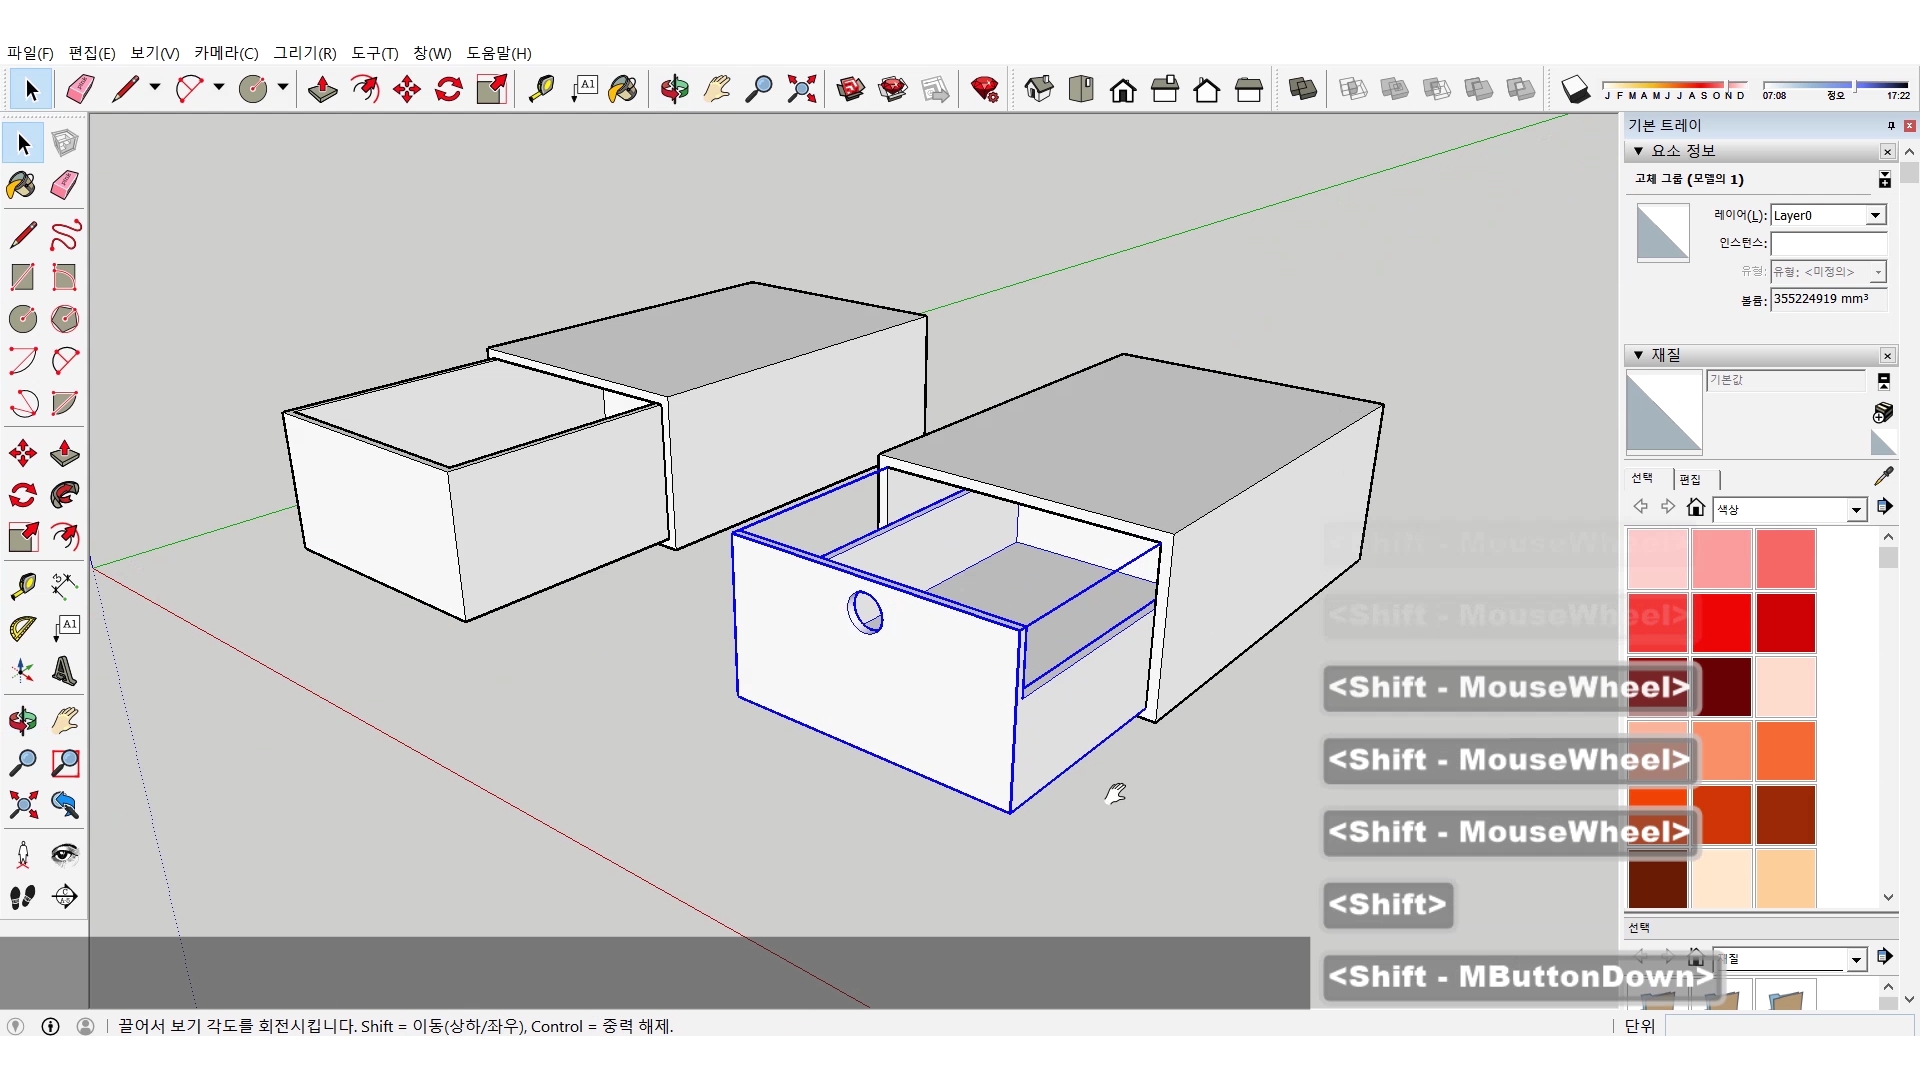
Task: Open the 색상 material library dropdown
Action: pyautogui.click(x=1856, y=510)
